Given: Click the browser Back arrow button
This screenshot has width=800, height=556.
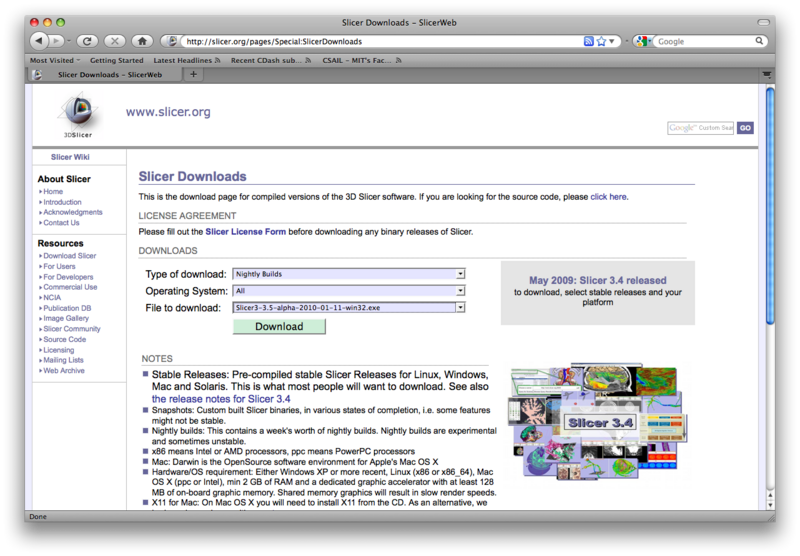Looking at the screenshot, I should 40,41.
